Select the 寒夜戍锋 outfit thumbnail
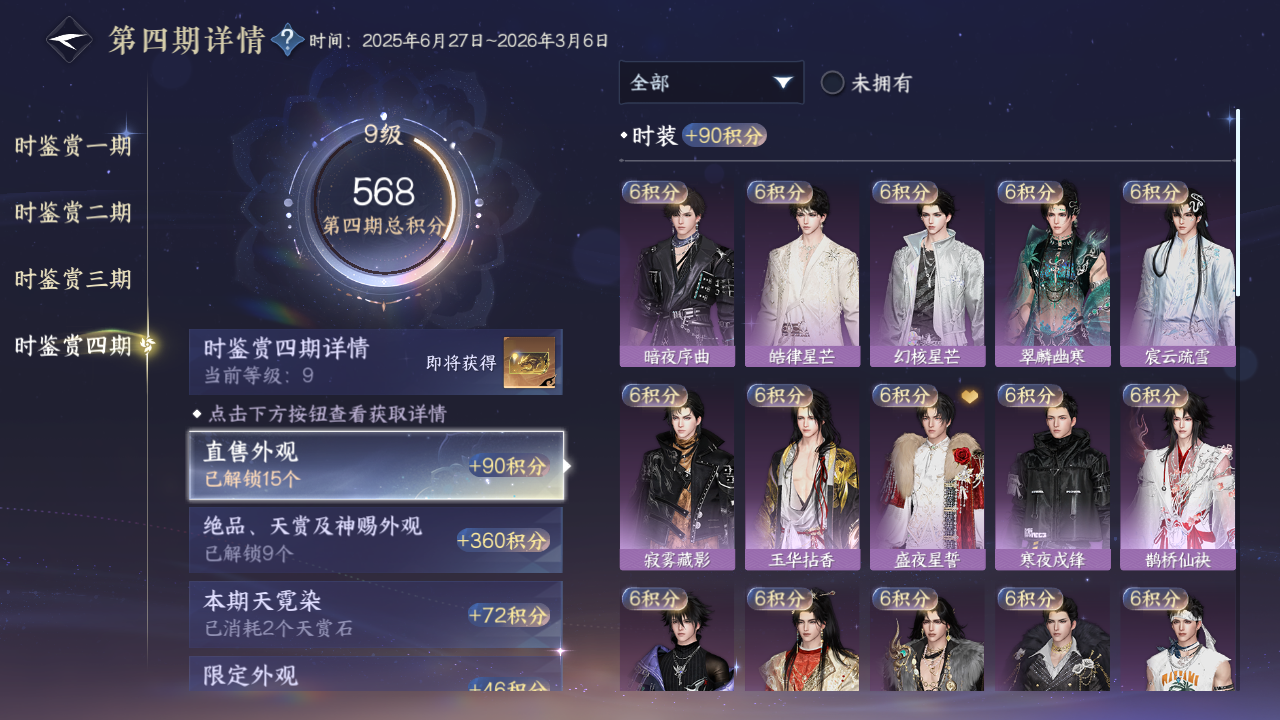Screen dimensions: 1280x720 tap(1052, 477)
